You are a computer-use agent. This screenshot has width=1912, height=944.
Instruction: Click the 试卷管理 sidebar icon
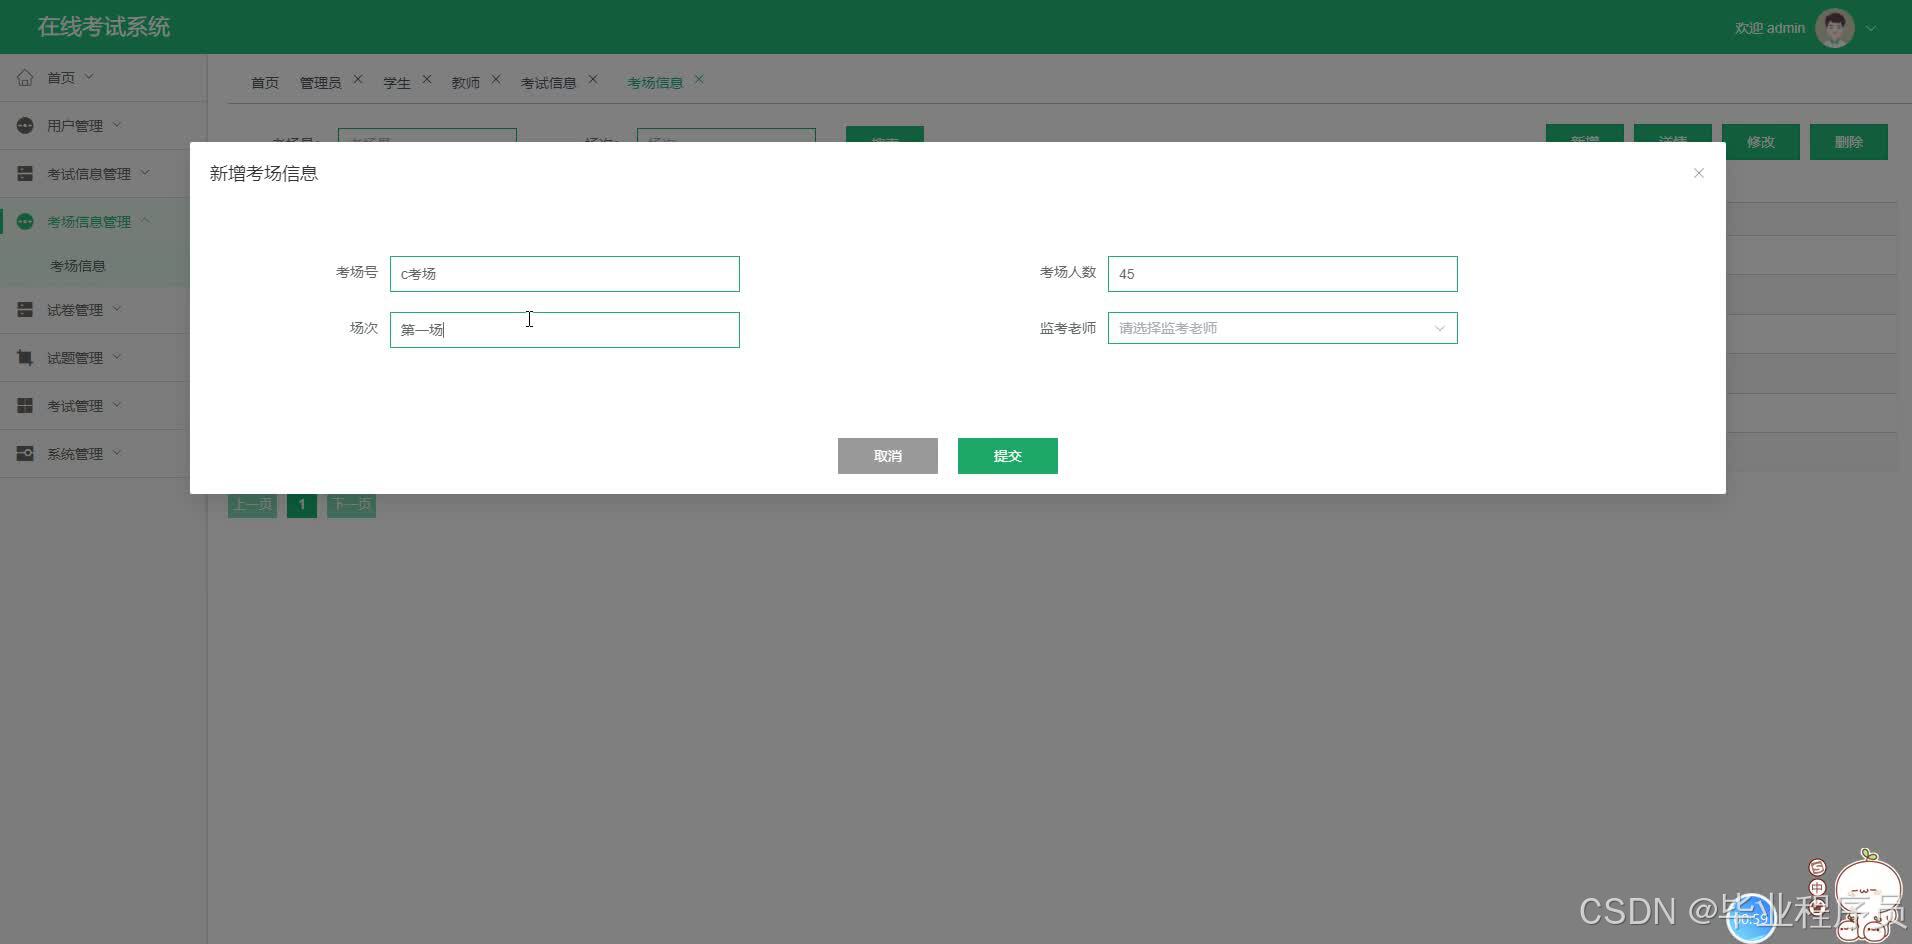tap(25, 309)
